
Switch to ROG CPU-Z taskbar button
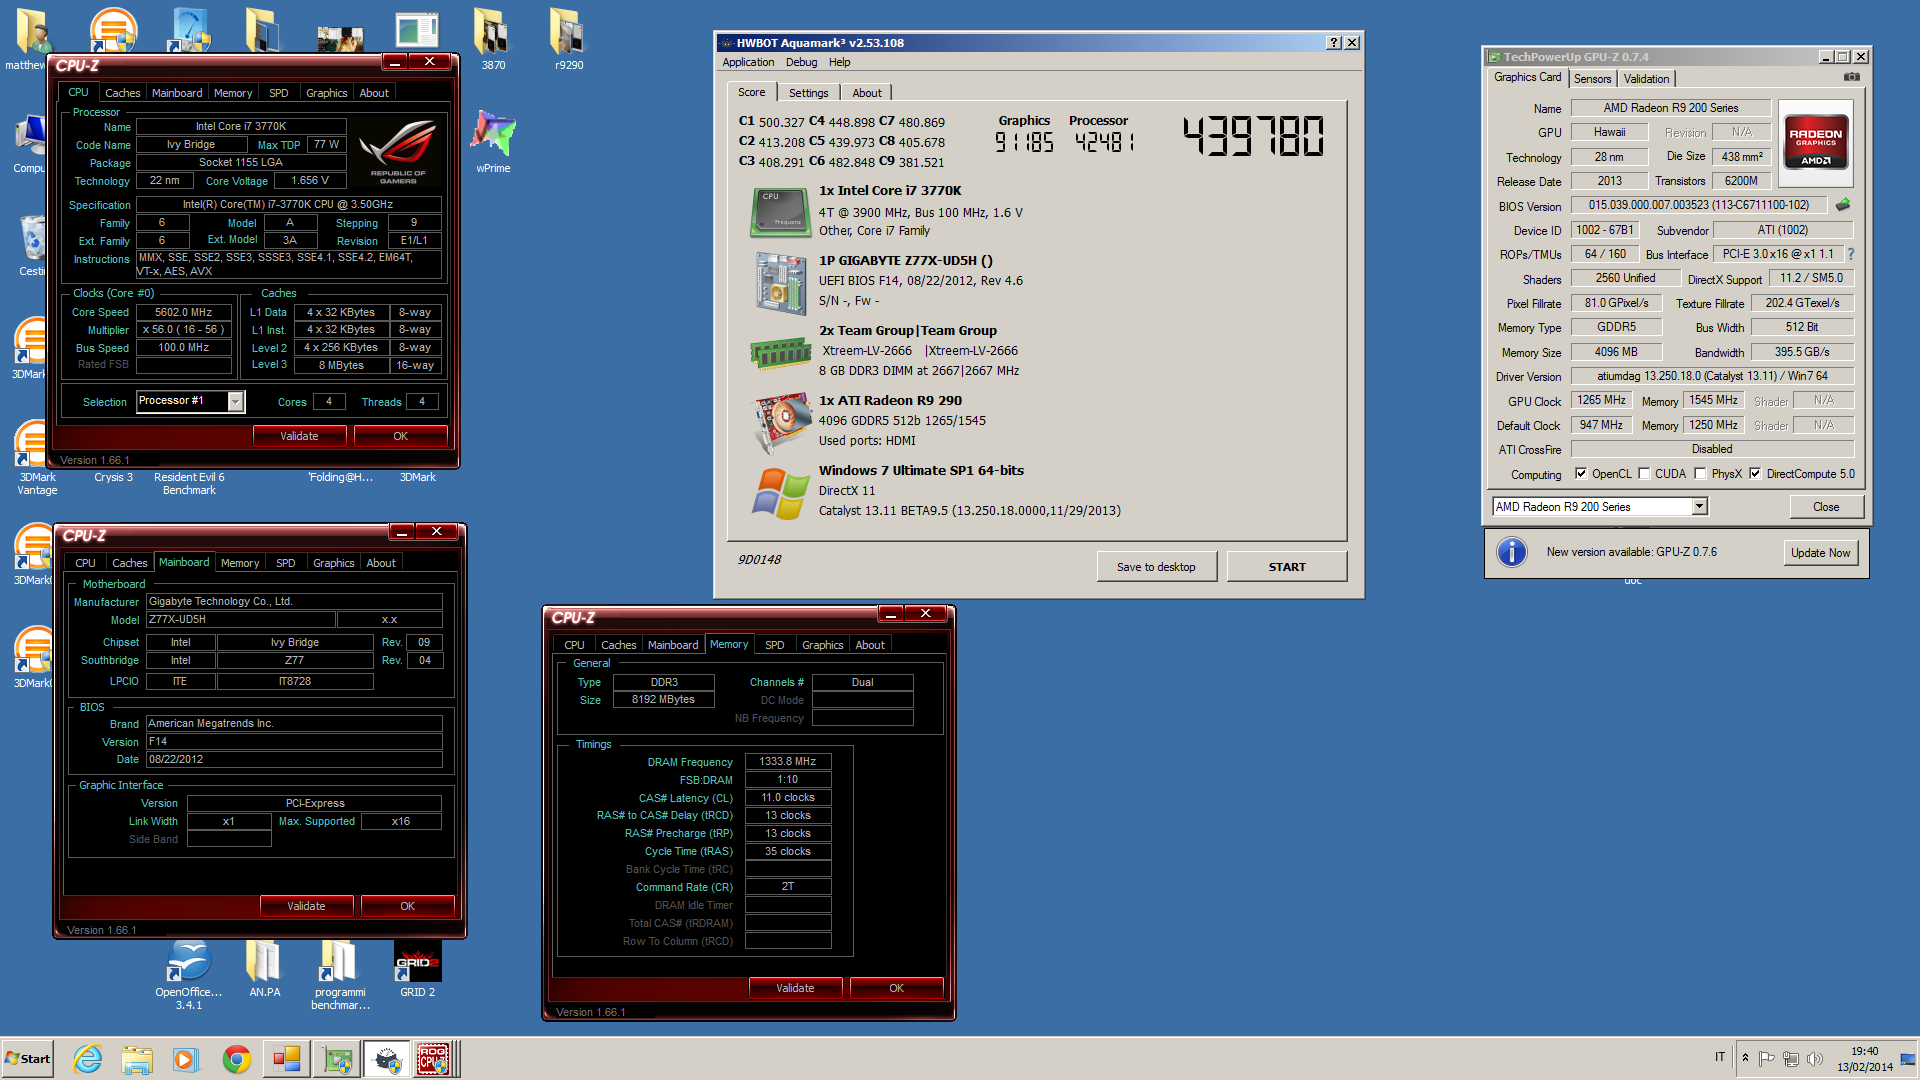point(435,1059)
